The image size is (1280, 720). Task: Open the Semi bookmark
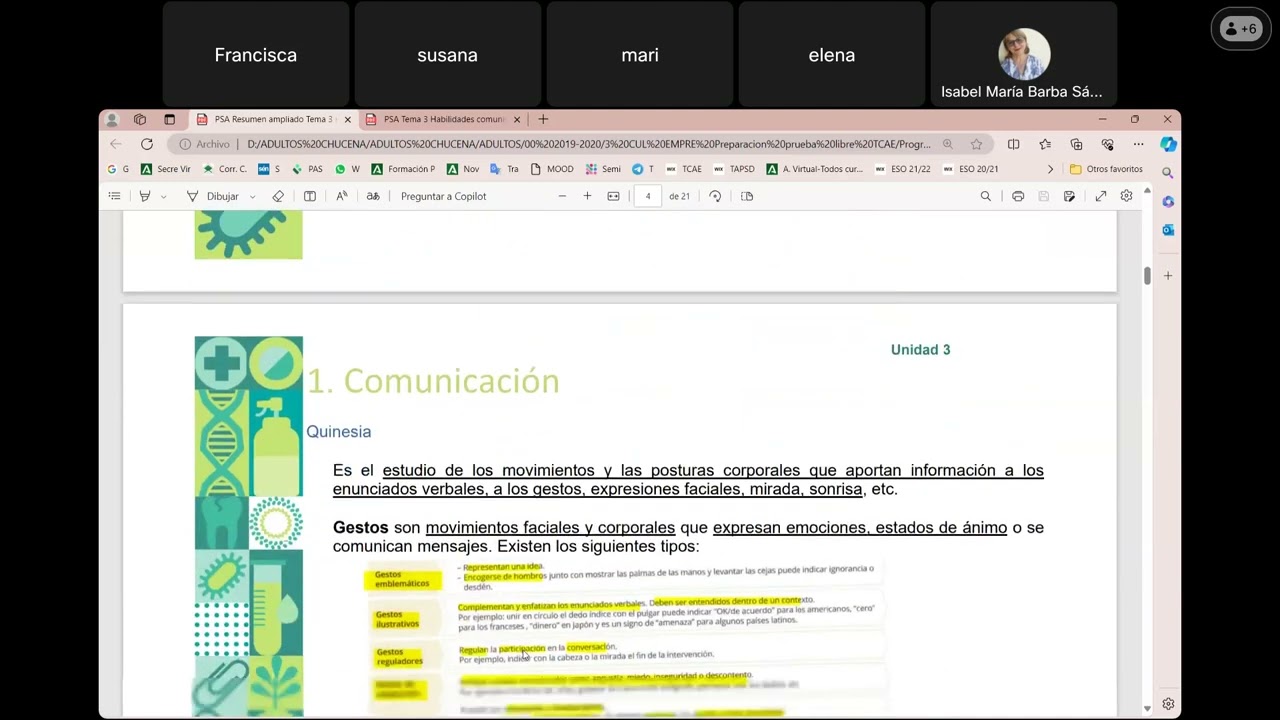click(x=603, y=169)
